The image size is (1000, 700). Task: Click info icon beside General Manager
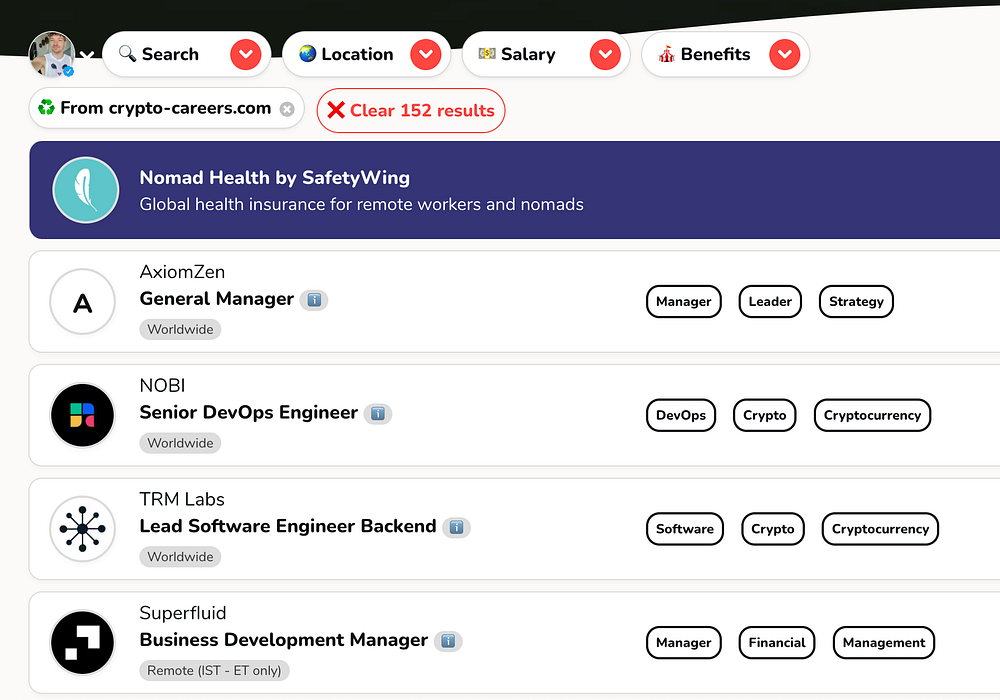(x=314, y=299)
